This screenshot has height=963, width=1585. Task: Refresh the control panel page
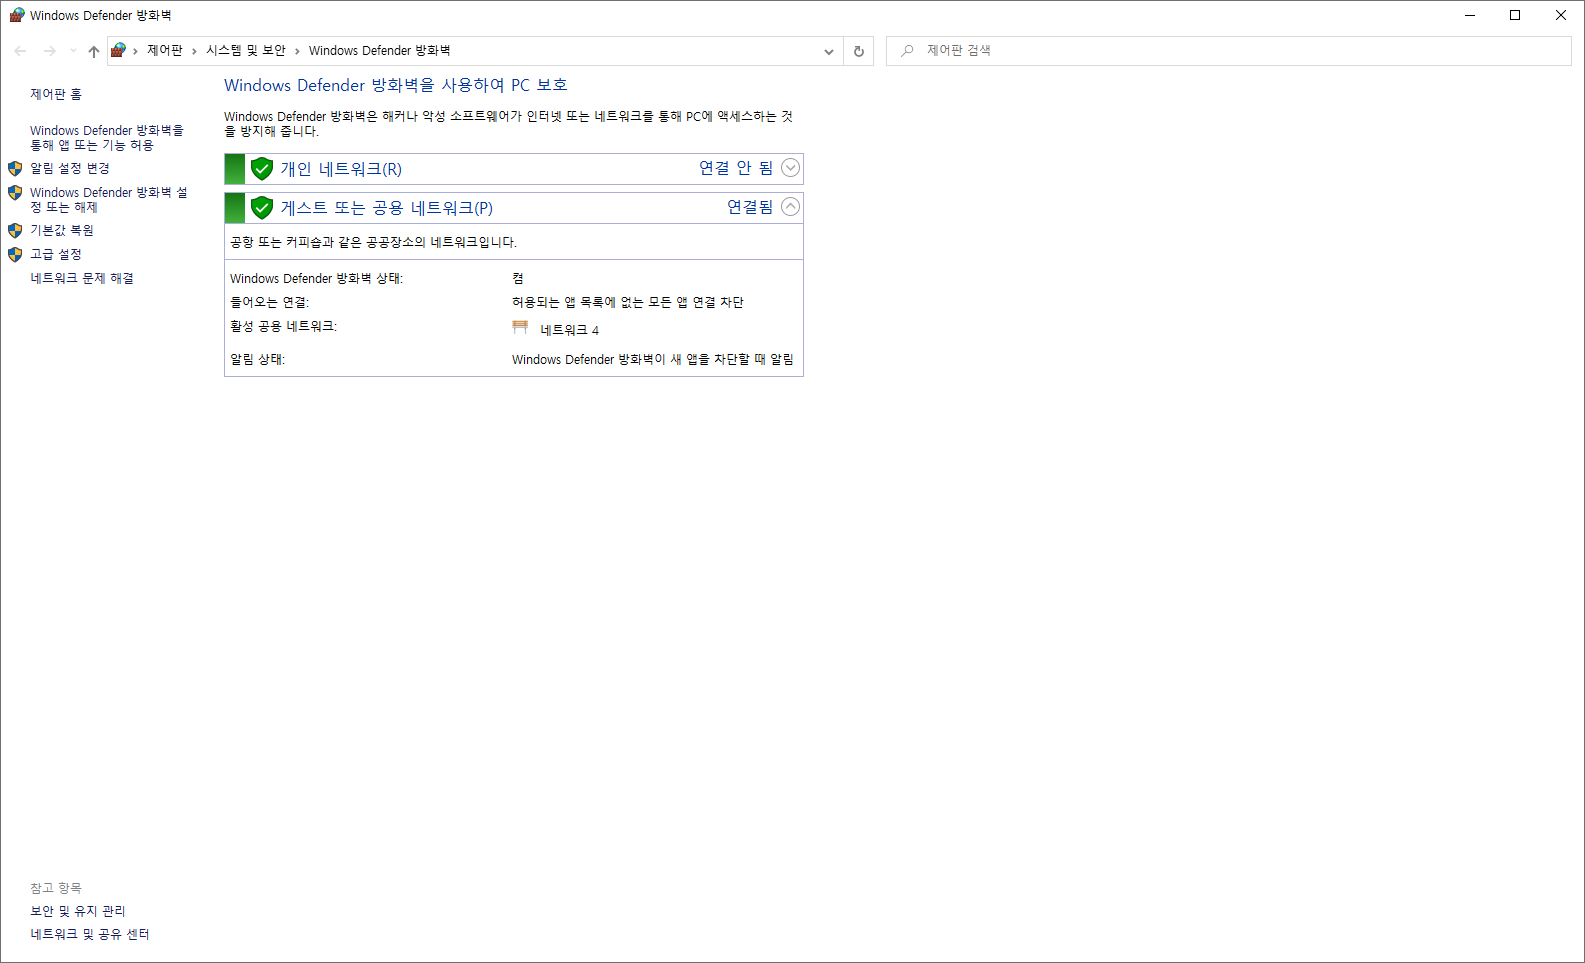pos(859,51)
